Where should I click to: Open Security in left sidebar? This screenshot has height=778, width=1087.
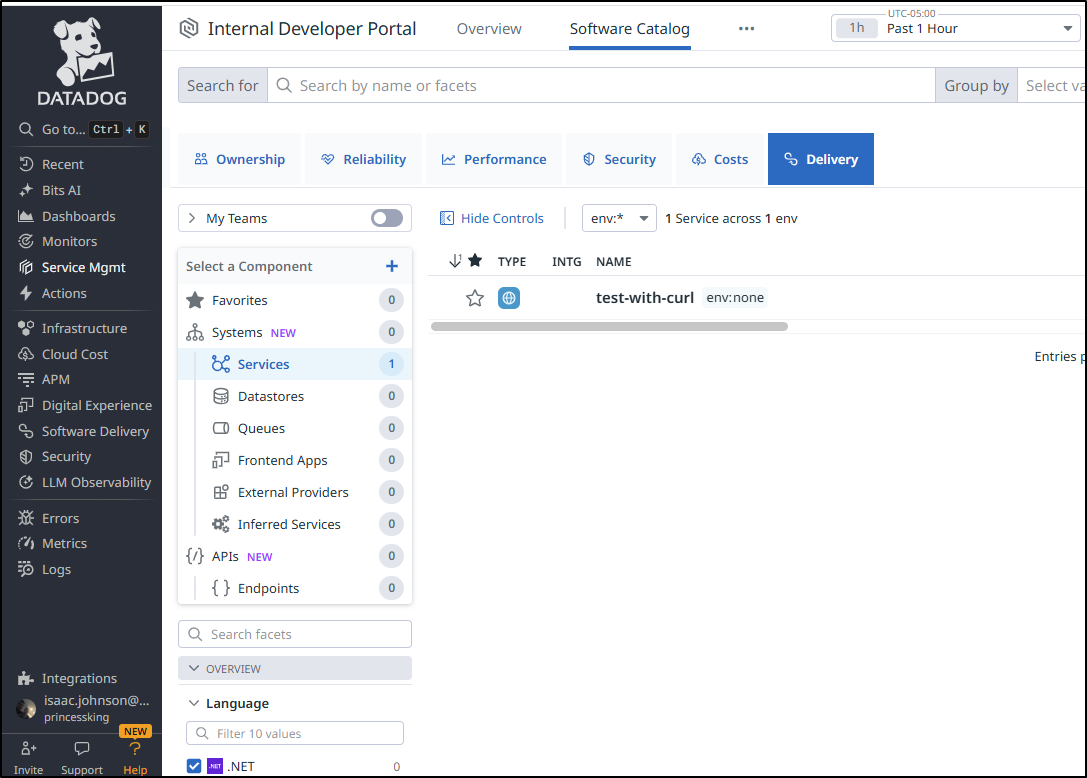[55, 456]
